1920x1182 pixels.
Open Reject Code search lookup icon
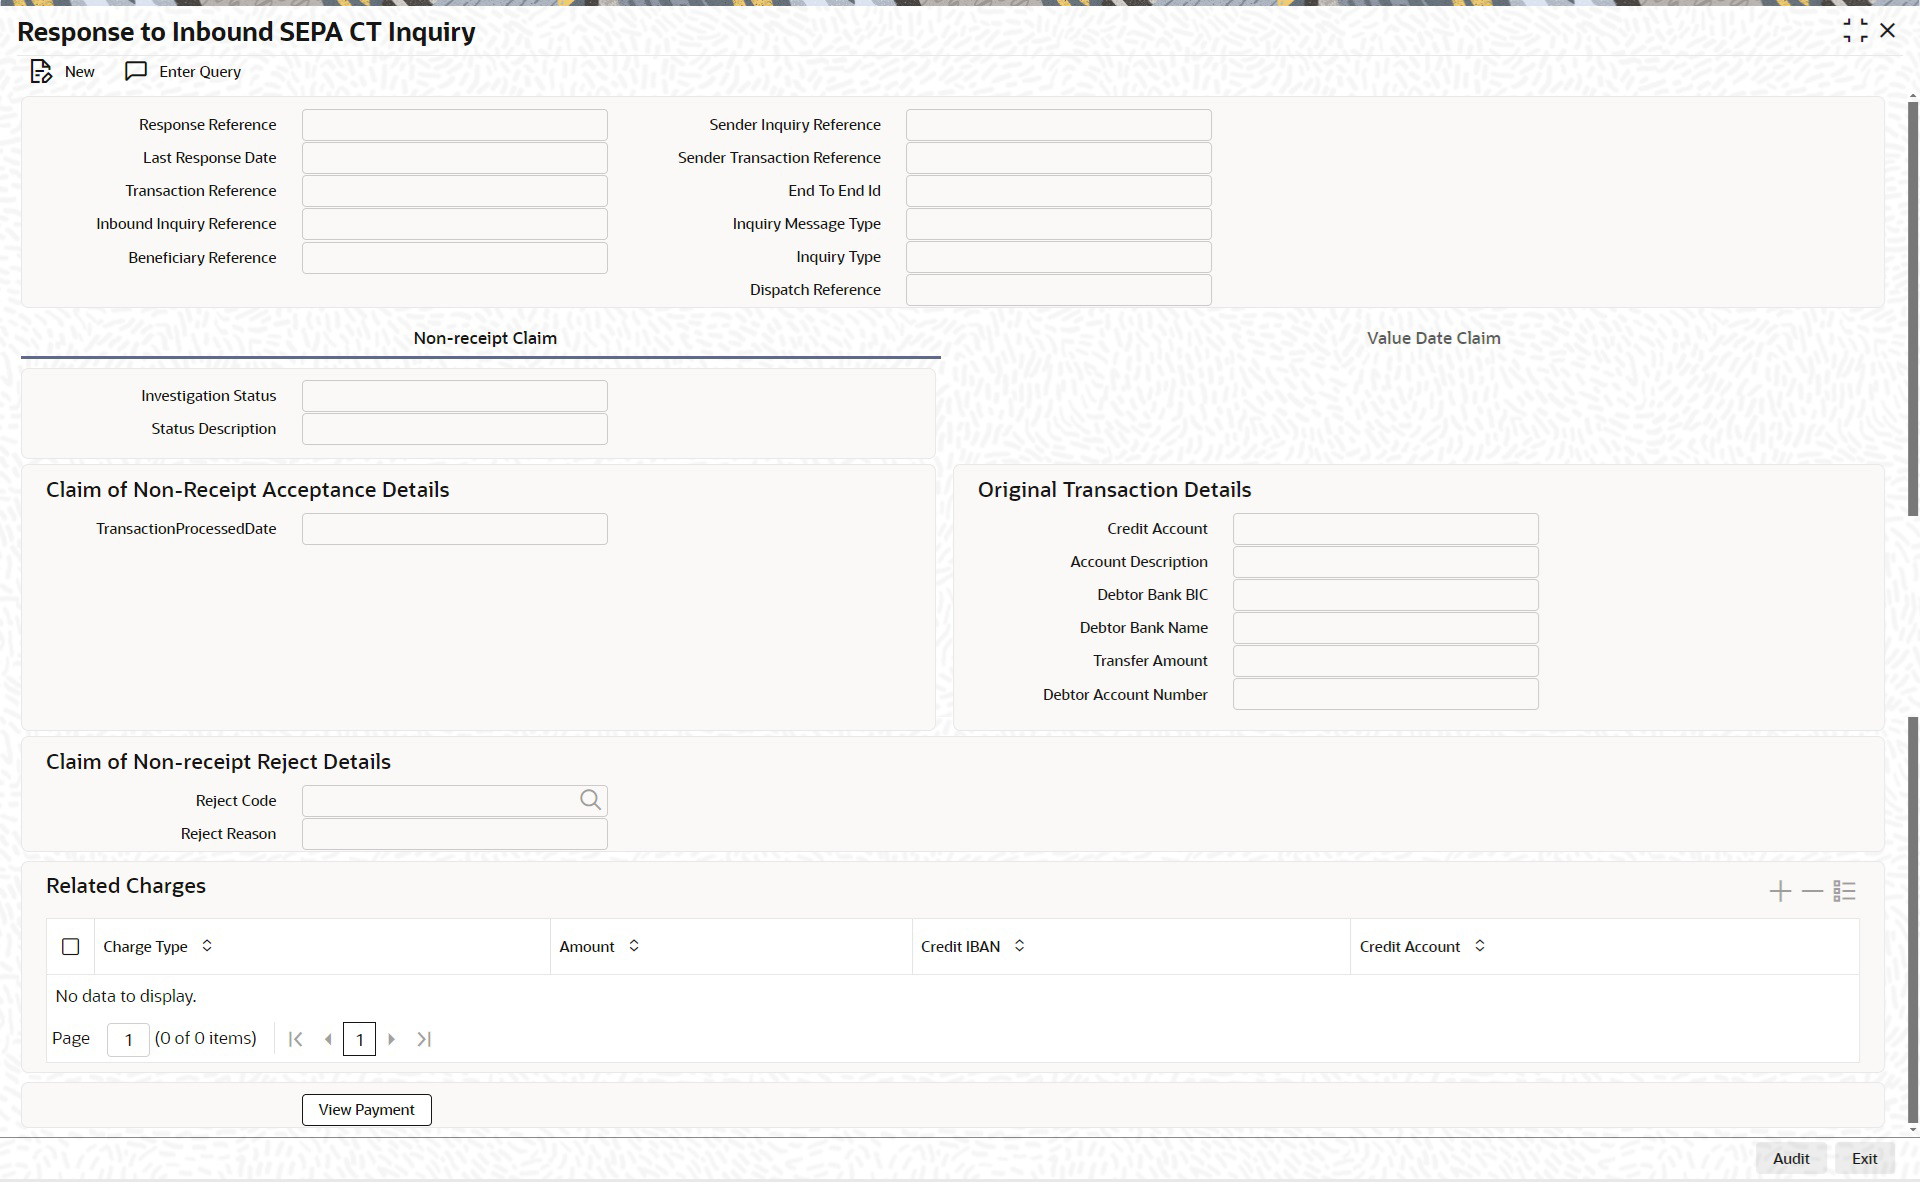coord(590,800)
